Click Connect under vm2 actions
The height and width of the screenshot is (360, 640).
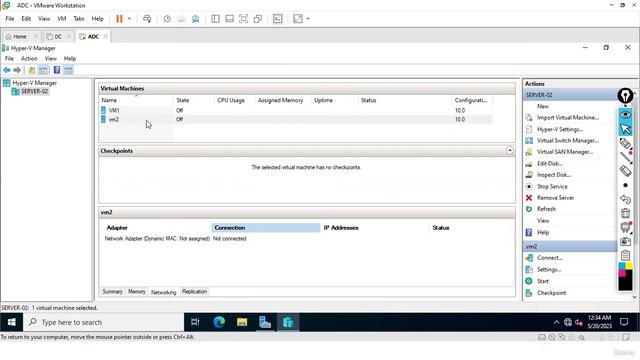tap(550, 258)
